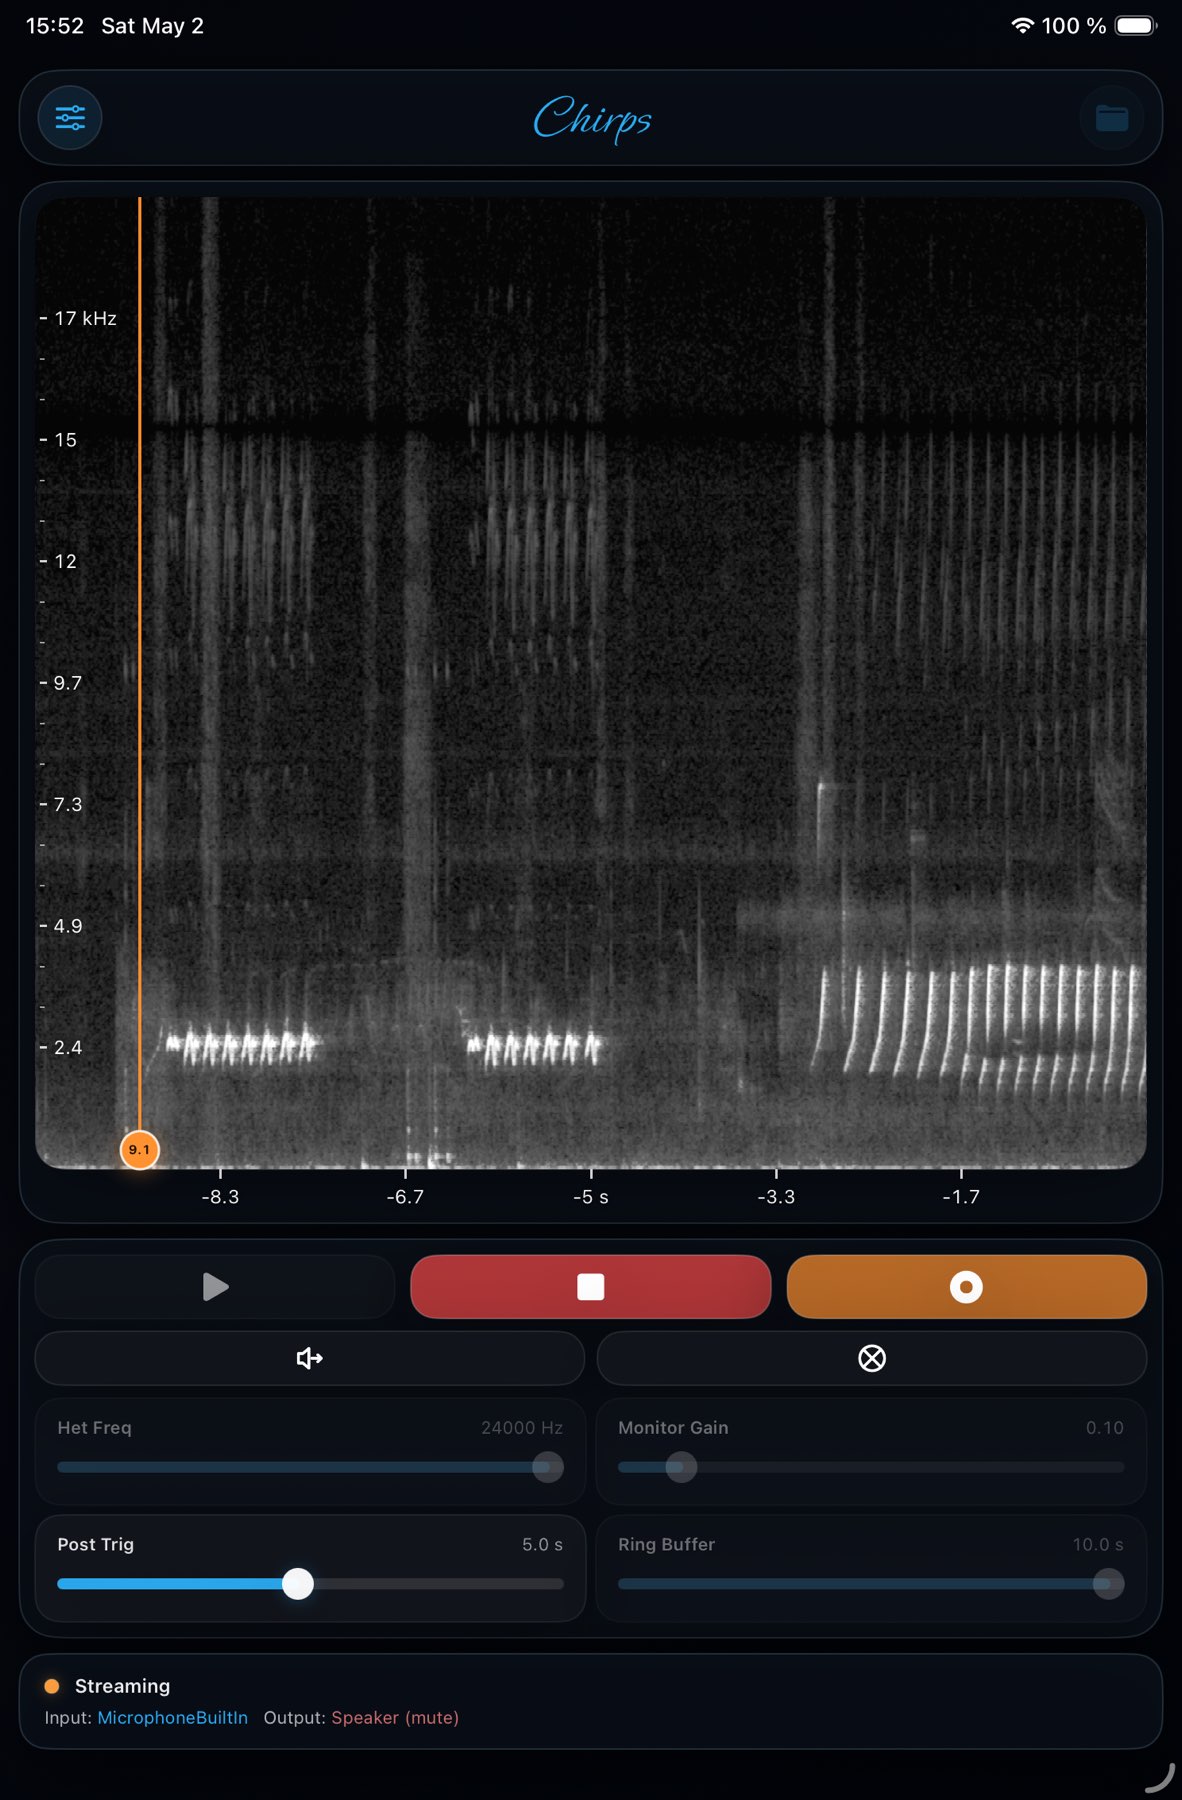Click the MicrophoneBuiltIn input link
The image size is (1182, 1800).
pyautogui.click(x=172, y=1717)
